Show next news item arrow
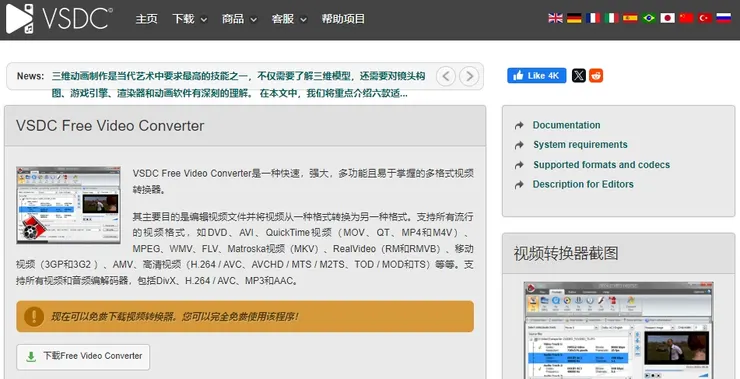The height and width of the screenshot is (379, 740). pos(469,76)
